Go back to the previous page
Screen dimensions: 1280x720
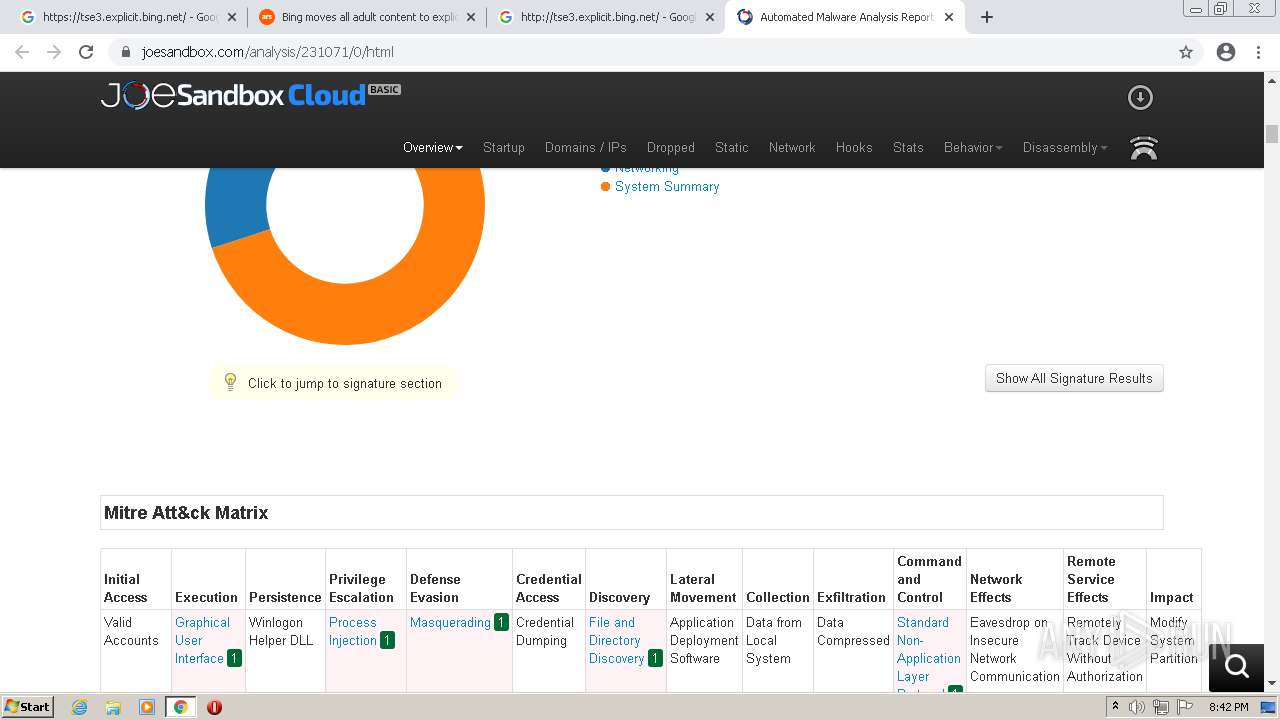pyautogui.click(x=22, y=52)
